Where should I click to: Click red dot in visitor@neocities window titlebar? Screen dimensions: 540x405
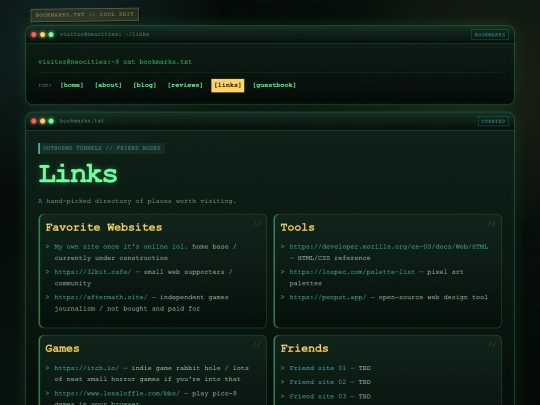[34, 34]
